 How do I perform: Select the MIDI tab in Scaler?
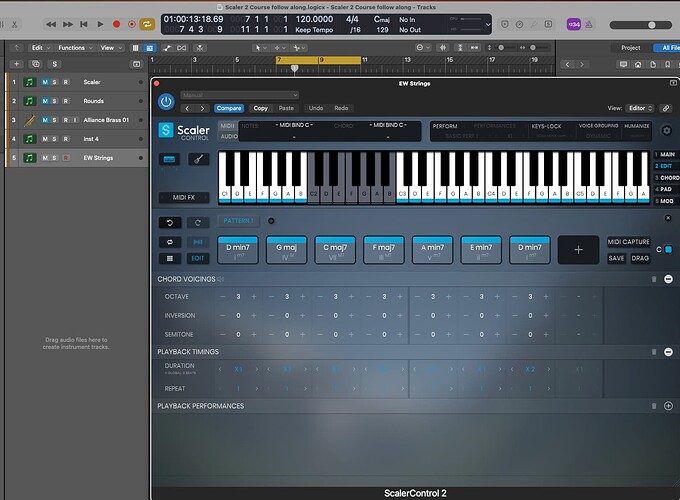click(x=227, y=126)
